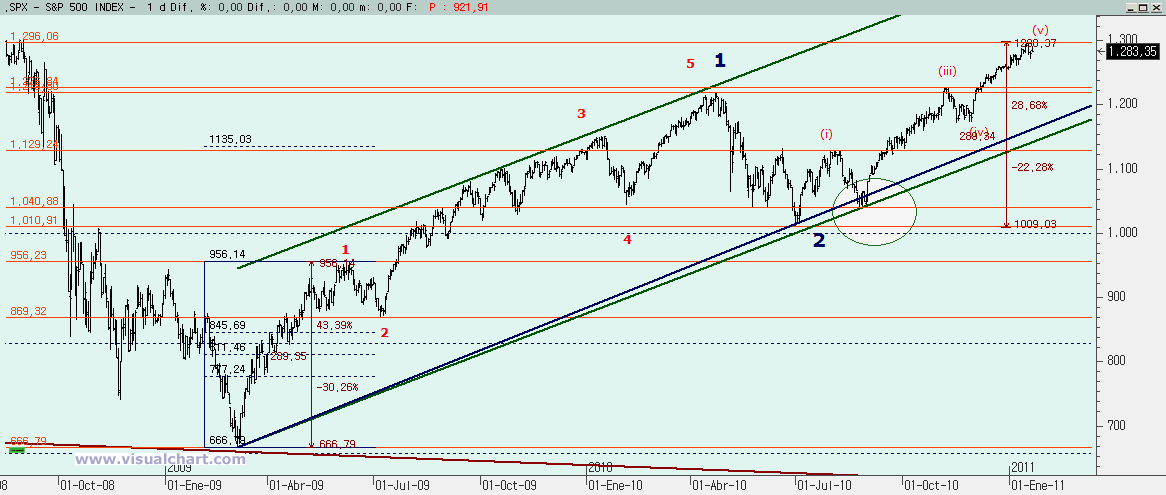1166x495 pixels.
Task: Click the 2009 year marker
Action: (179, 468)
